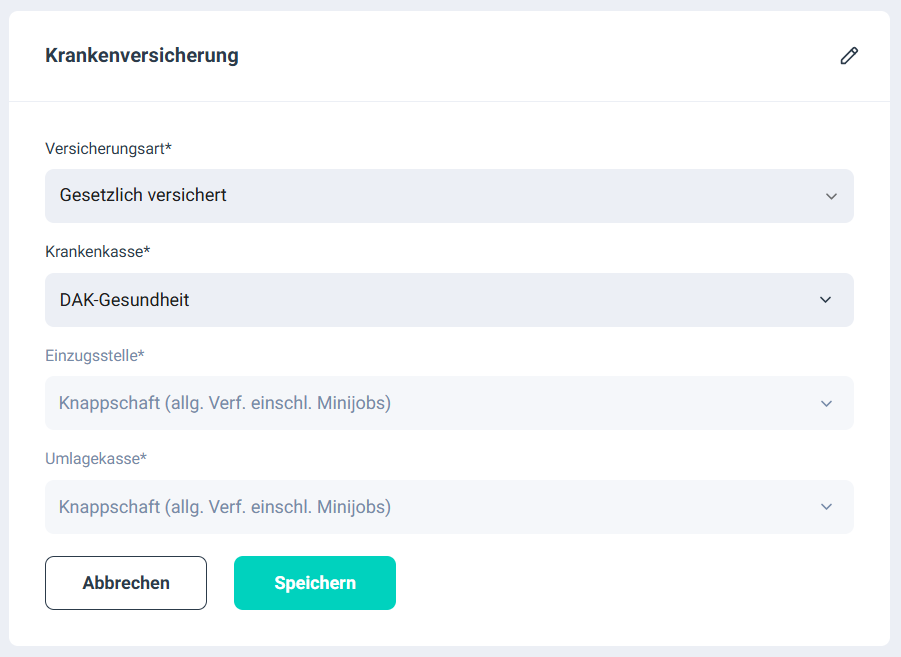Select the 'Gesetzlich versichert' value text
Viewport: 901px width, 657px height.
tap(143, 196)
